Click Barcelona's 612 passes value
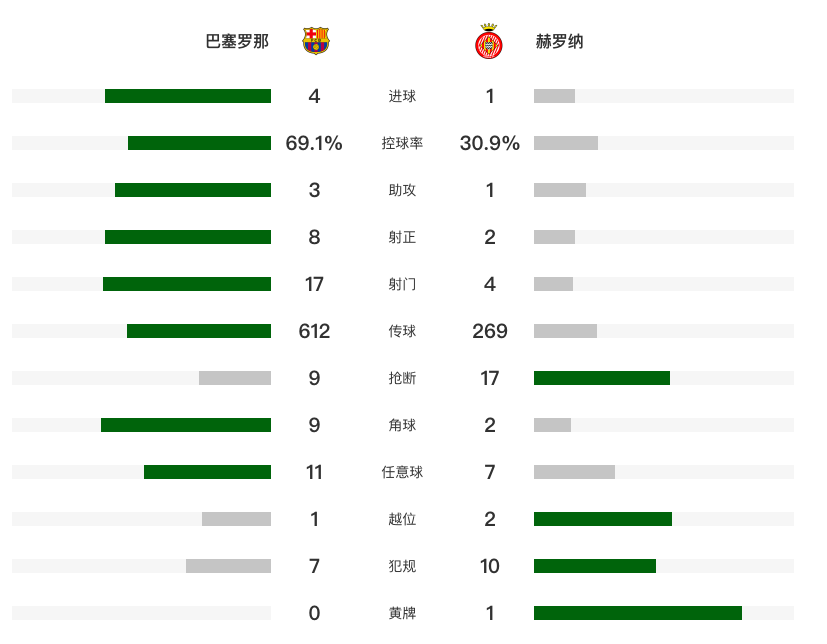This screenshot has width=827, height=644. pyautogui.click(x=314, y=331)
